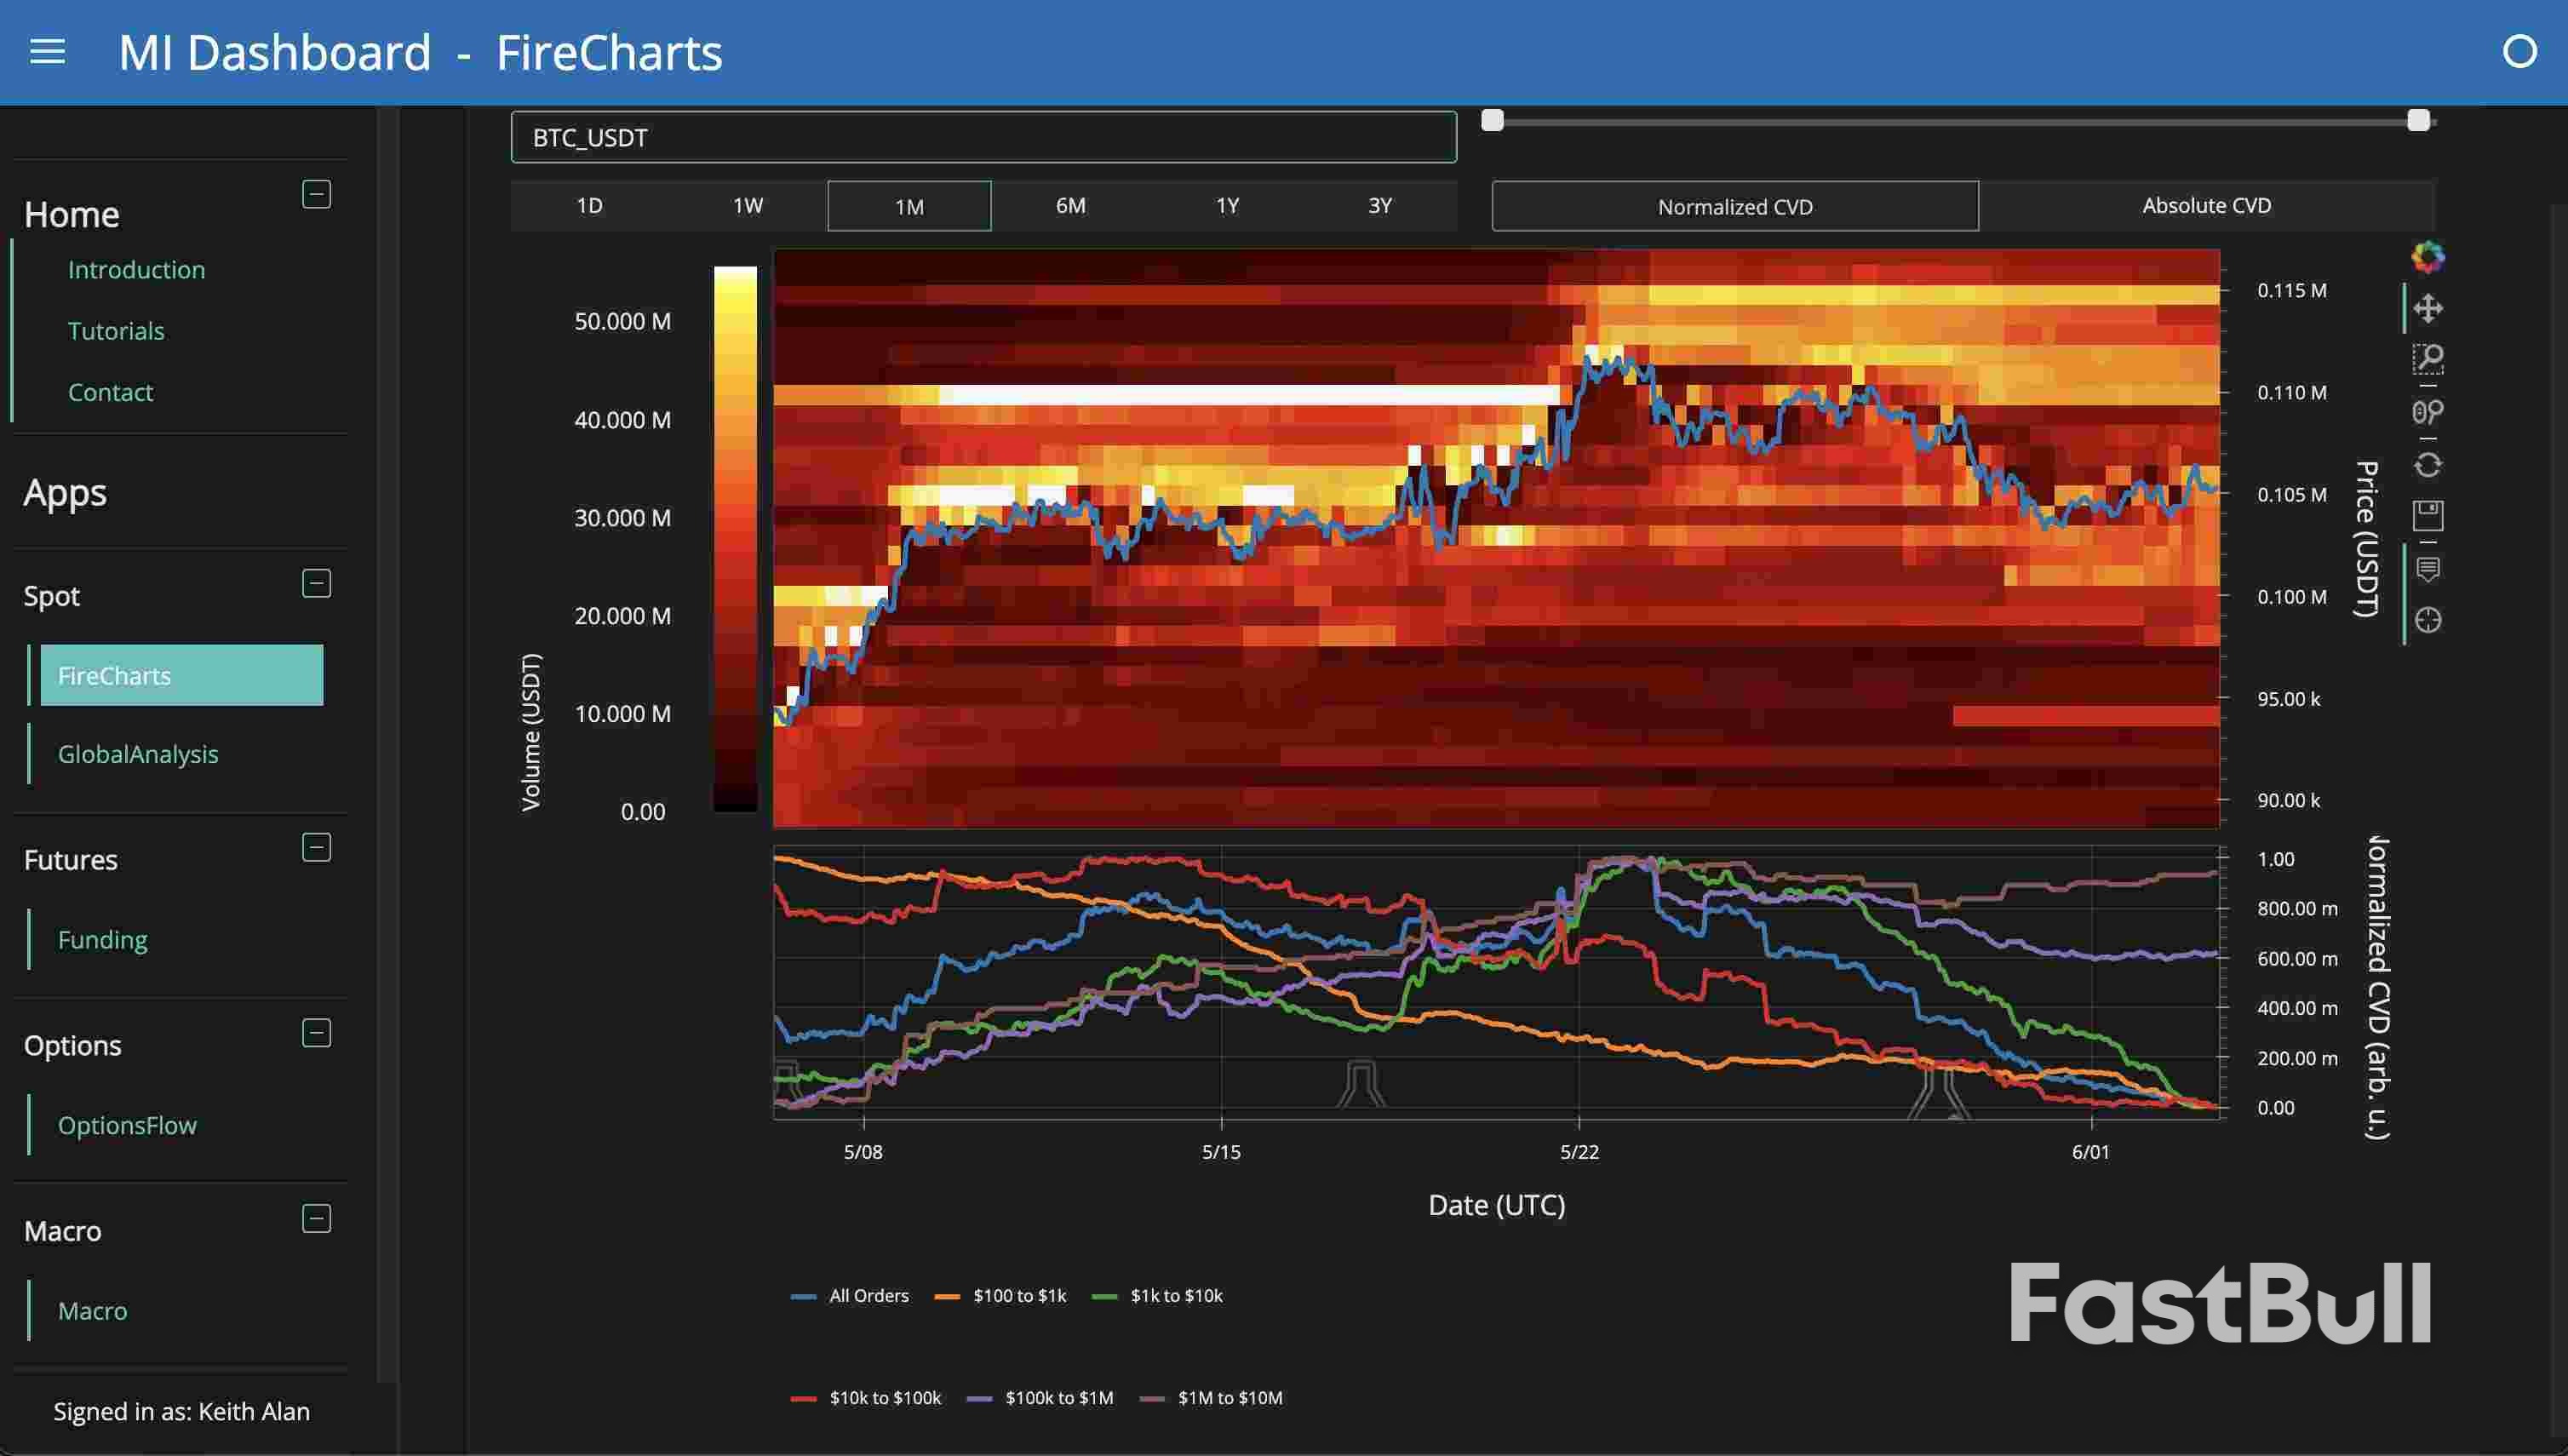Select the 6M timeframe tab
The width and height of the screenshot is (2568, 1456).
coord(1070,206)
